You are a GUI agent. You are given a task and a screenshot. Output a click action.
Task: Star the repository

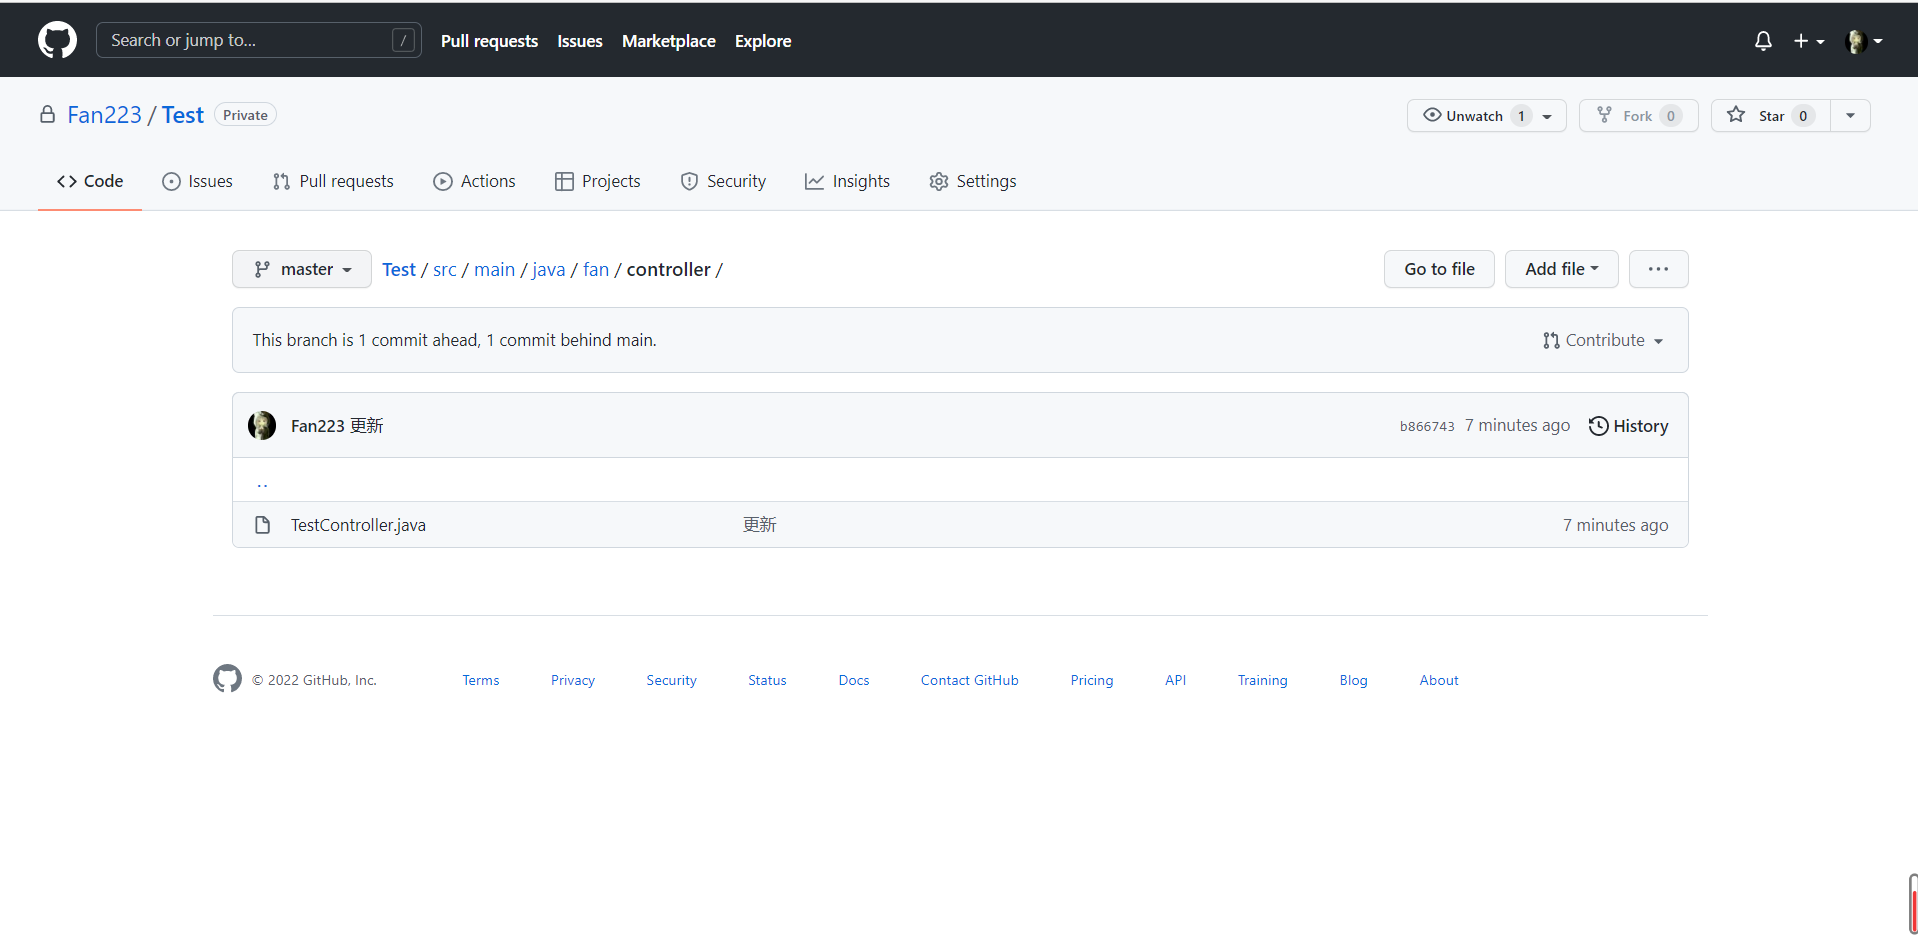click(1771, 116)
